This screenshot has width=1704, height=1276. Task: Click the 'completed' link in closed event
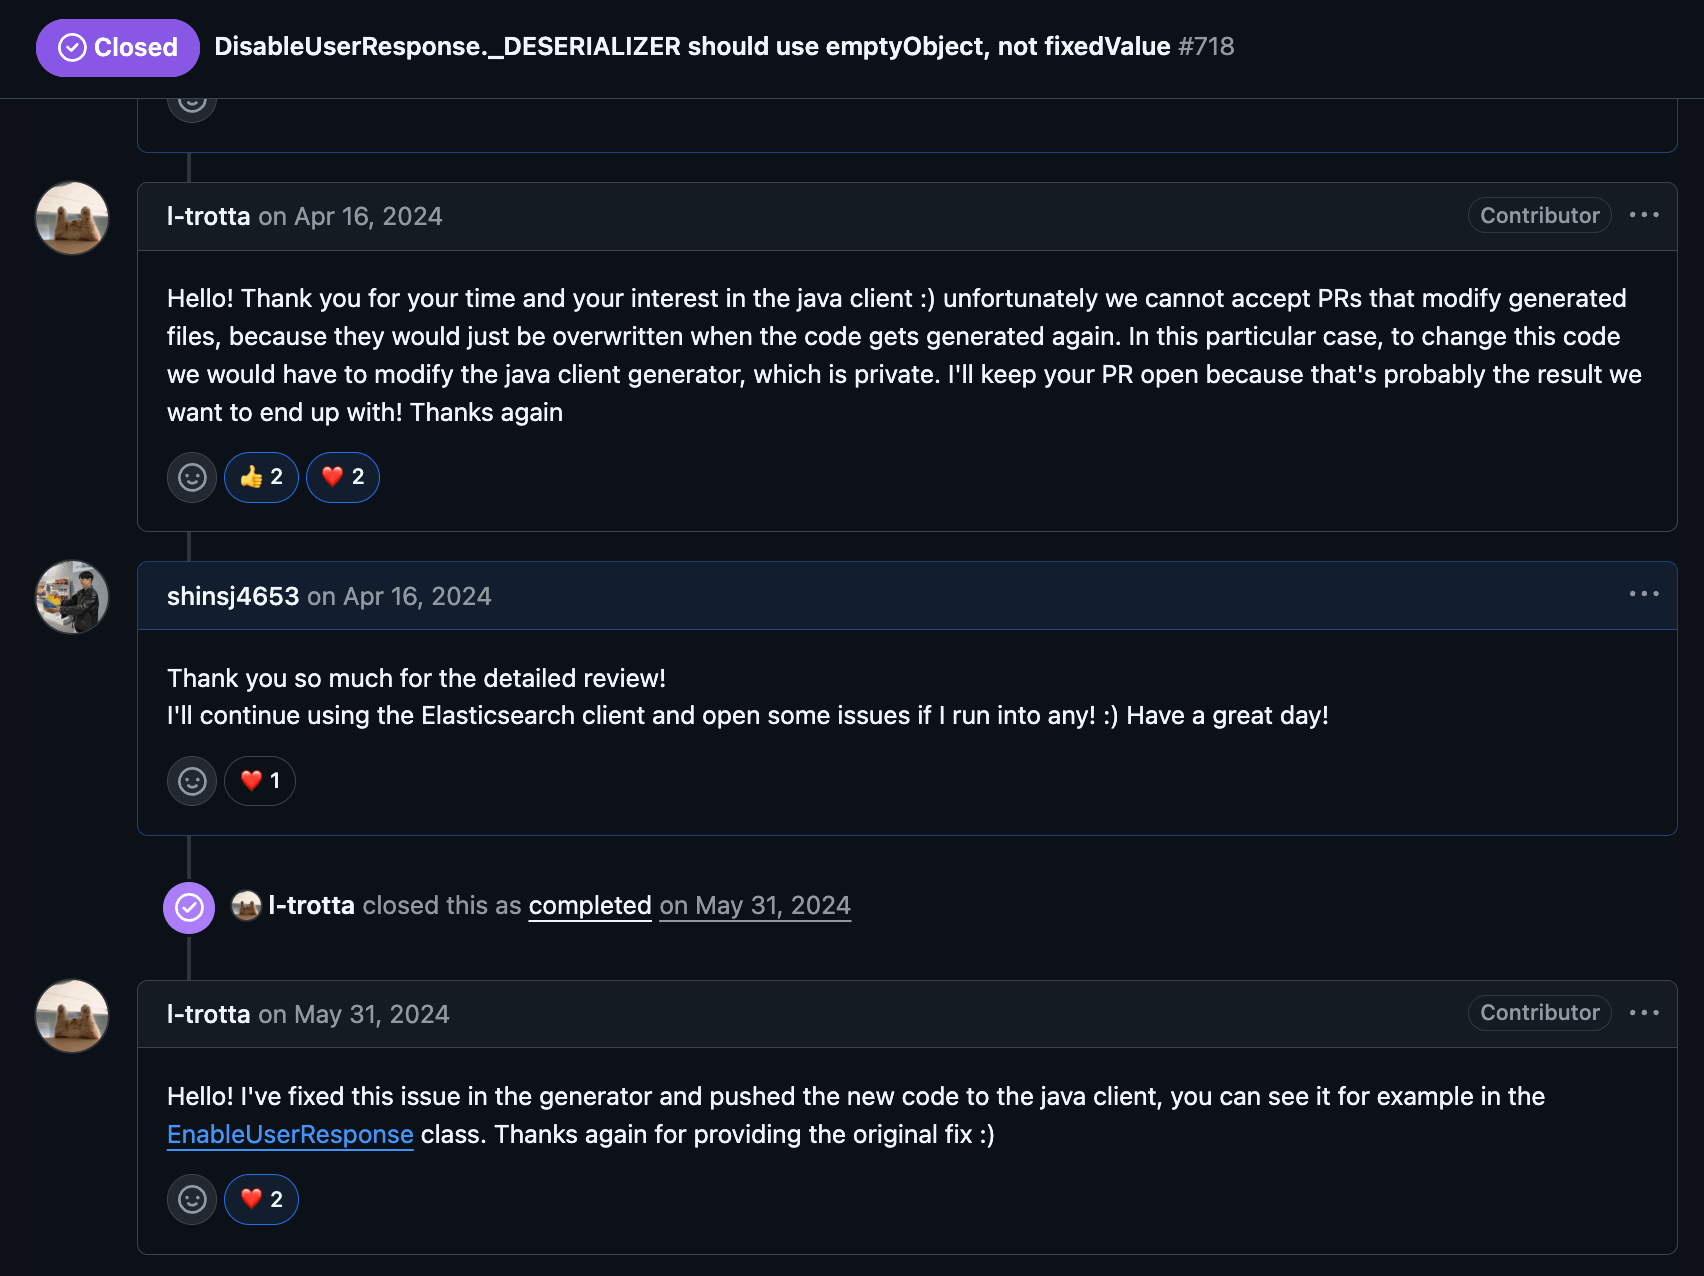(590, 906)
